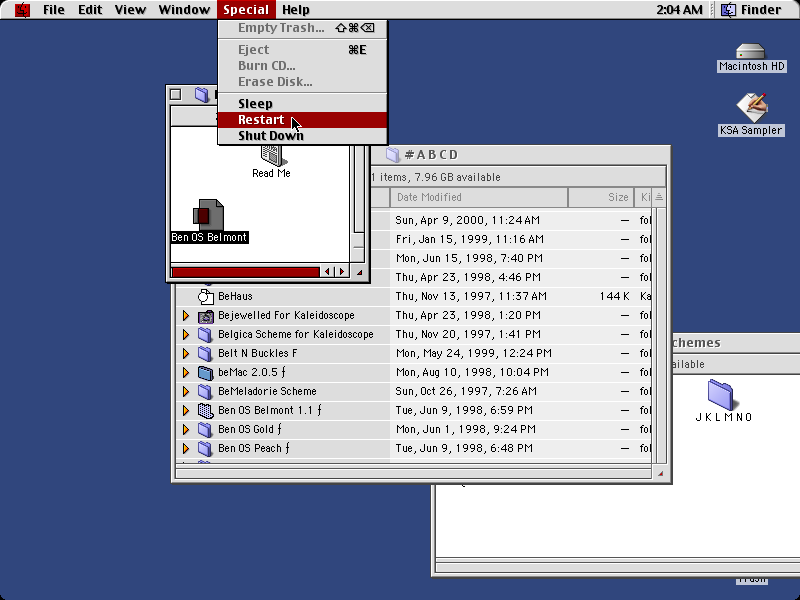Open the View menu
Viewport: 800px width, 600px height.
(x=130, y=10)
